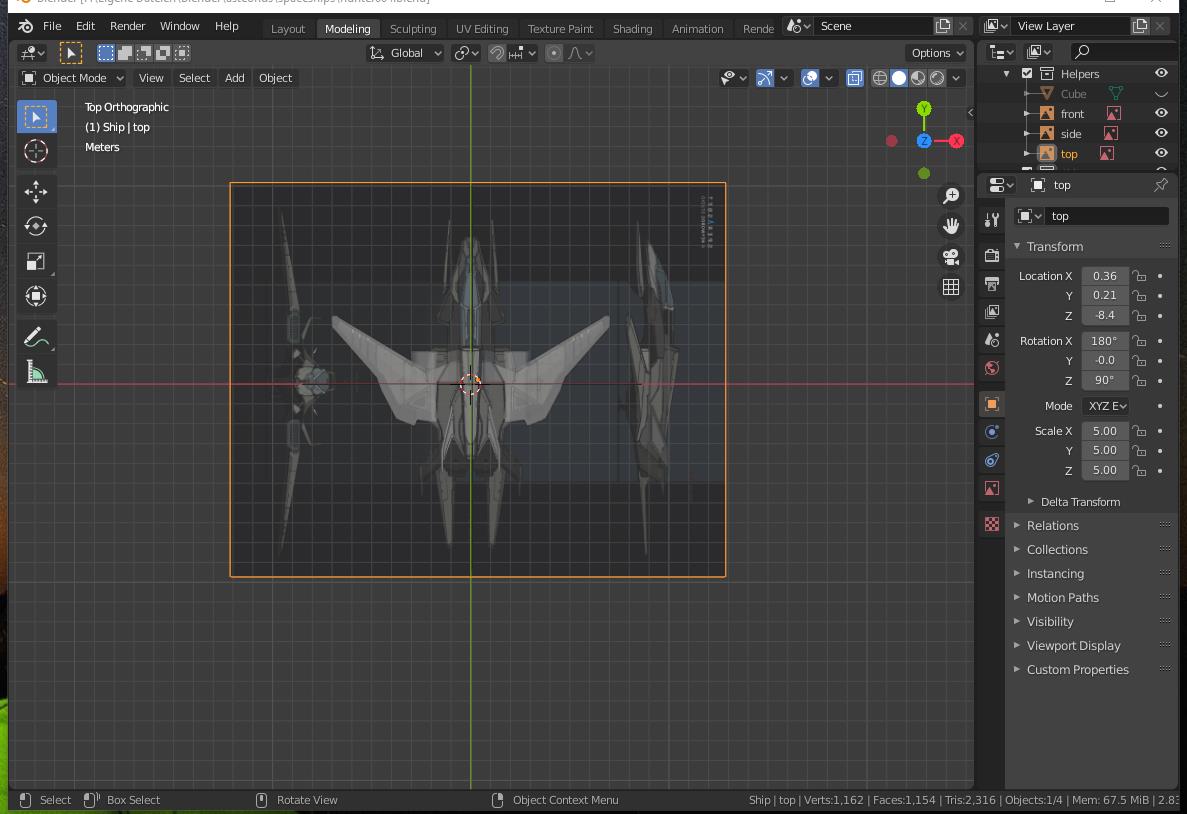The height and width of the screenshot is (814, 1187).
Task: Click the Options button in the header
Action: coord(937,53)
